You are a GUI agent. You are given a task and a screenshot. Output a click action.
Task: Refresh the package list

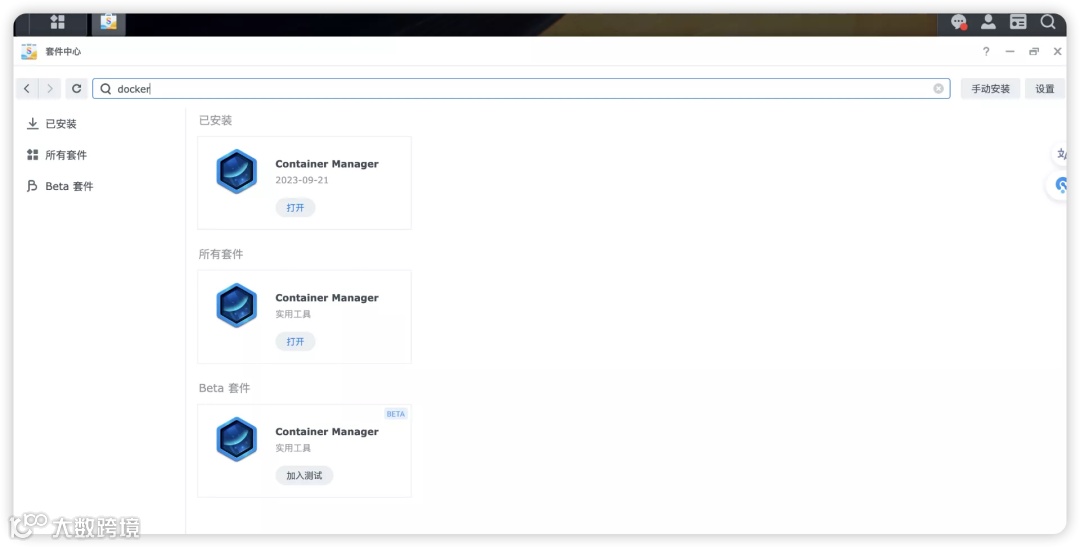tap(76, 88)
